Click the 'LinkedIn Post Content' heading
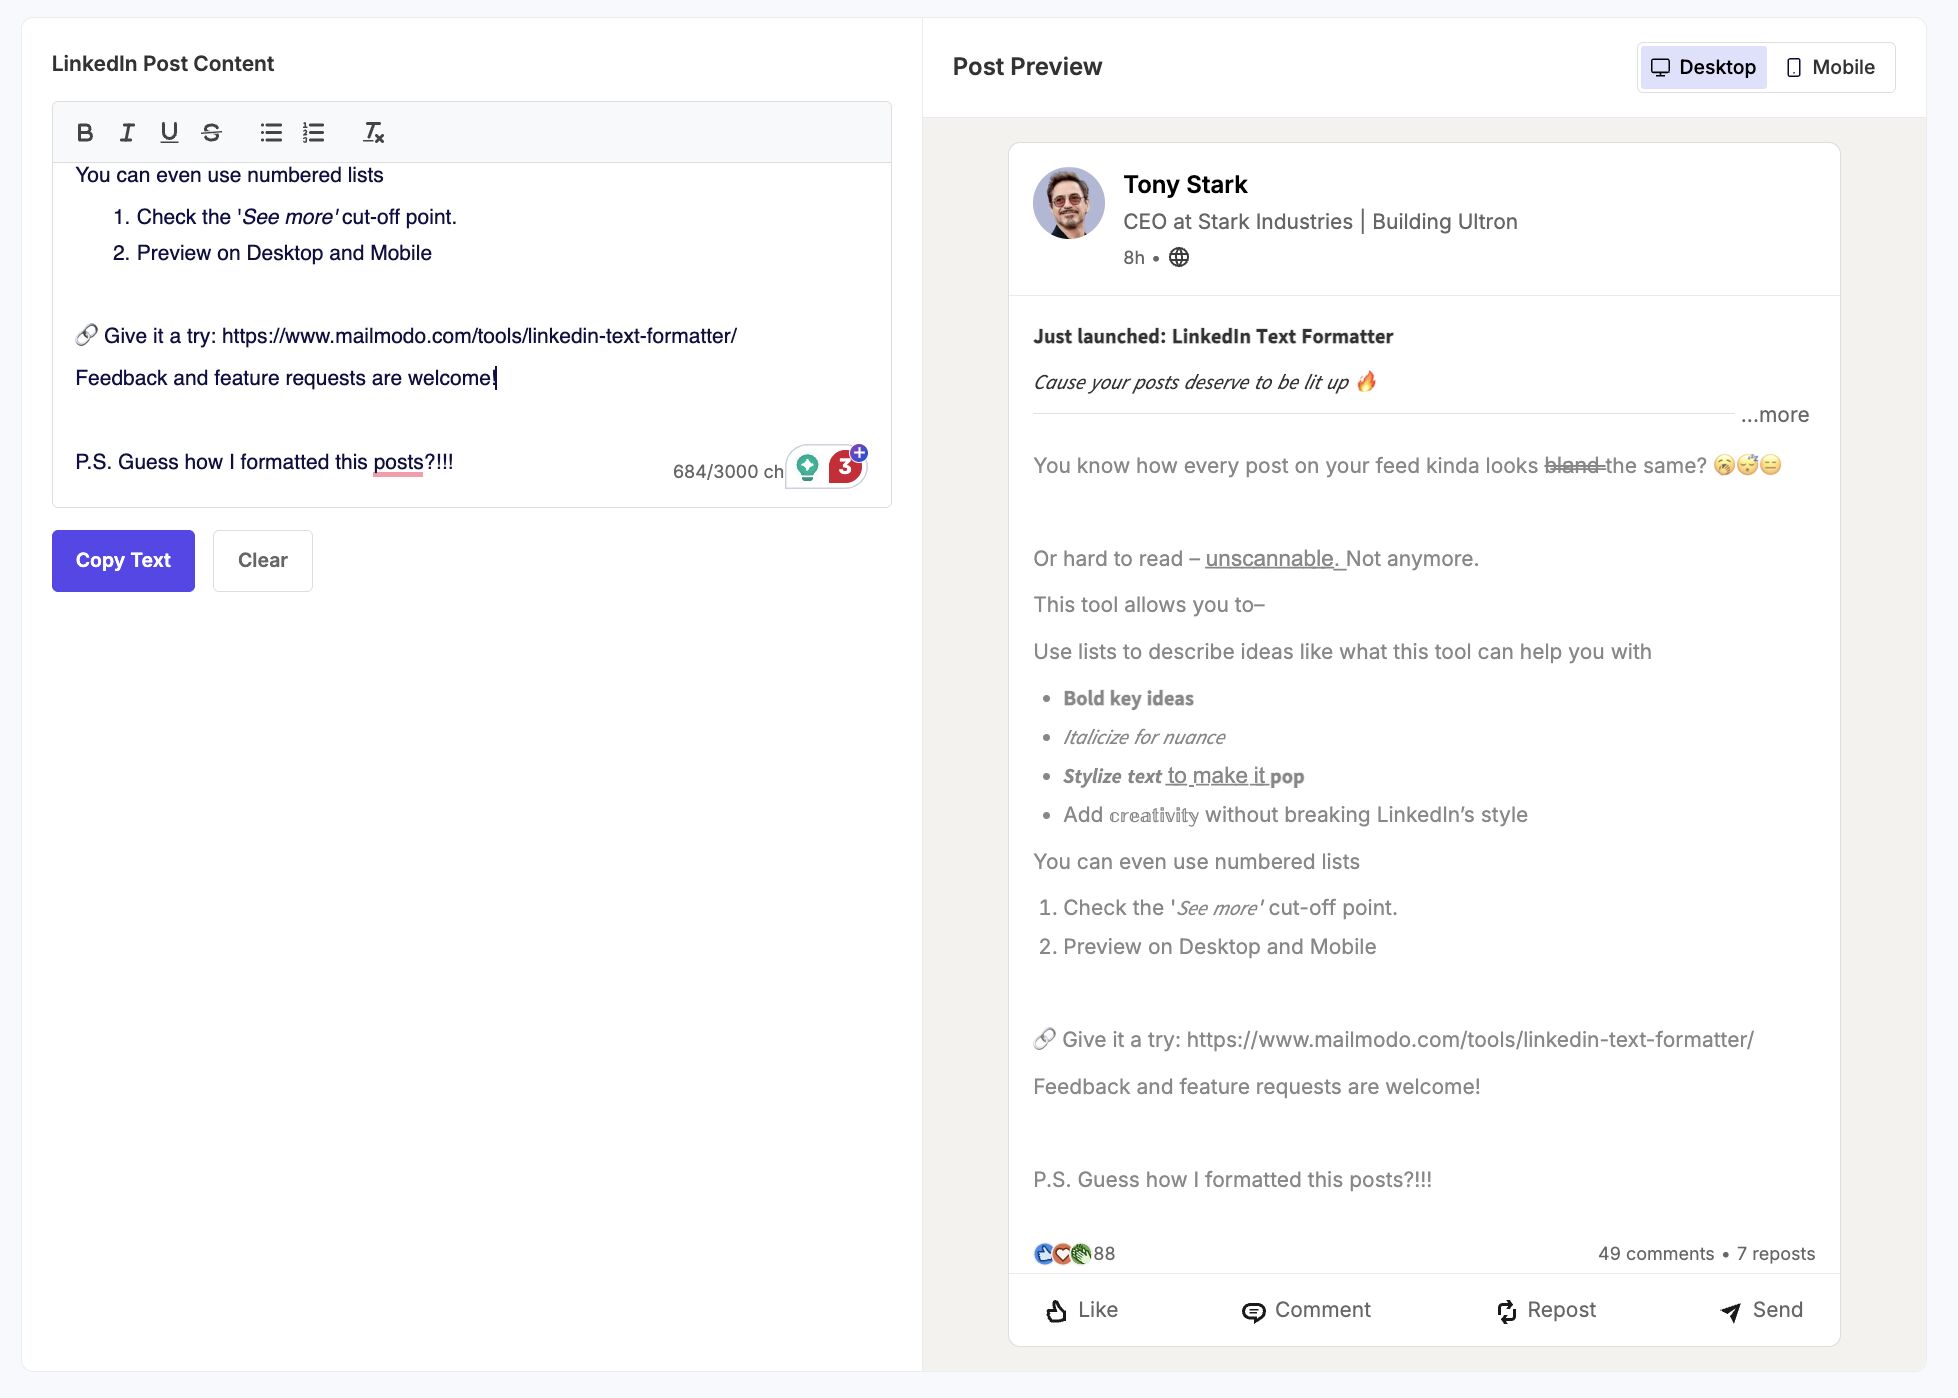Screen dimensions: 1958x1398 point(163,64)
